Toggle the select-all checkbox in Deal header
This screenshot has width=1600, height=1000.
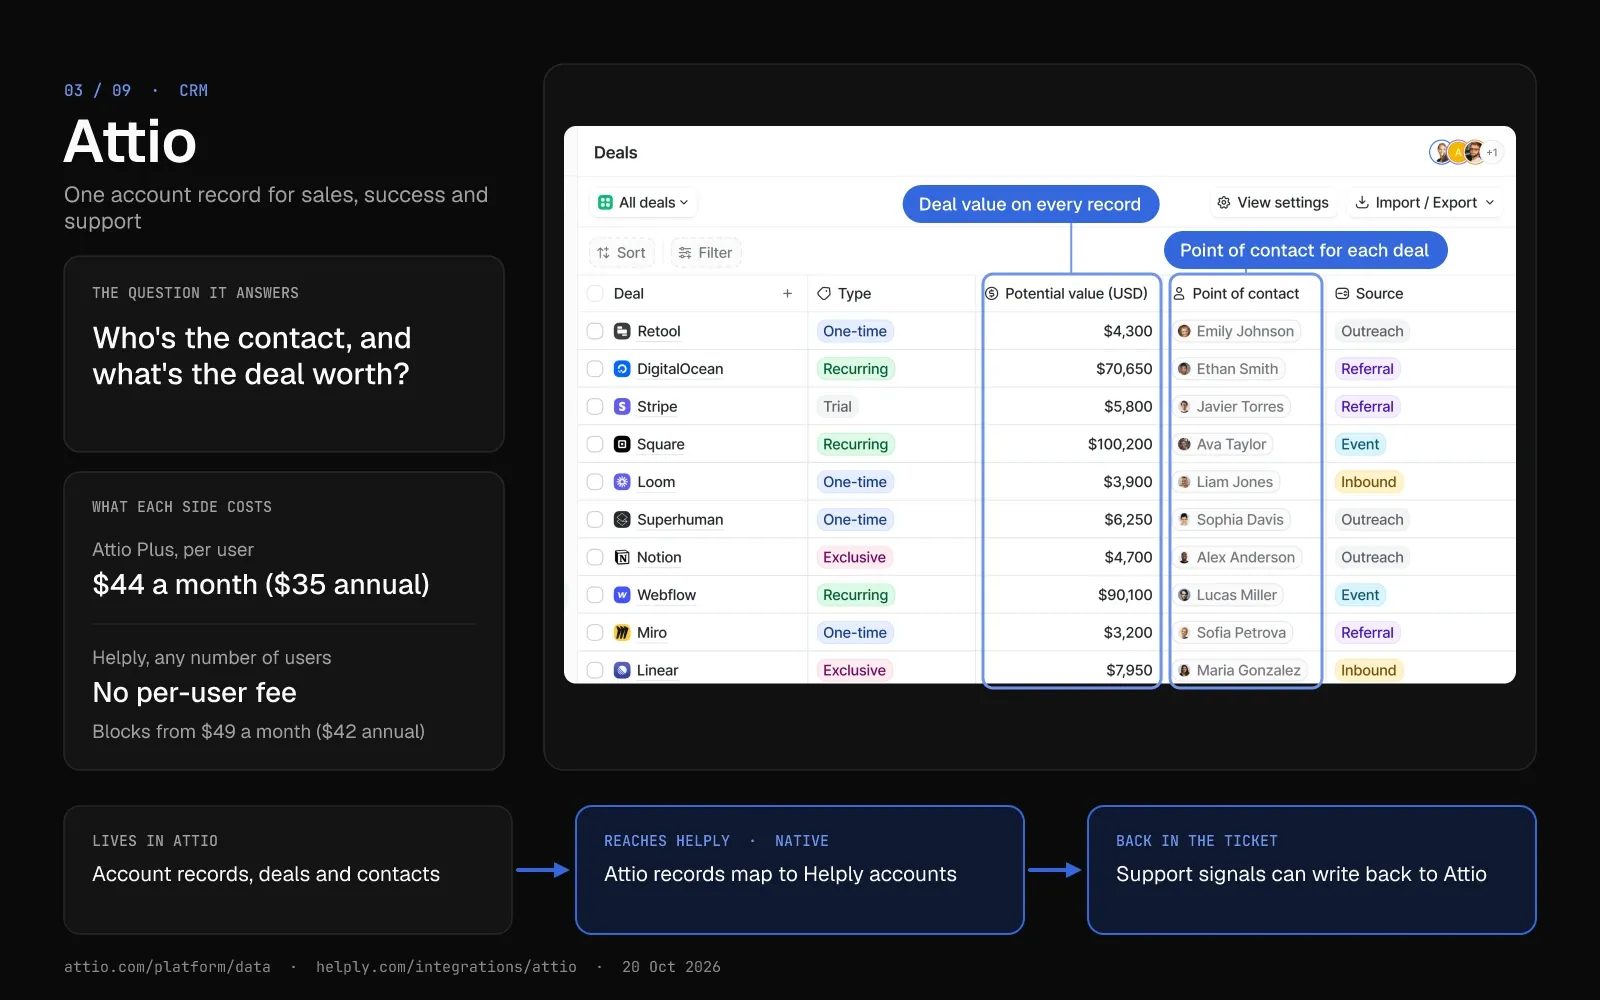[595, 293]
